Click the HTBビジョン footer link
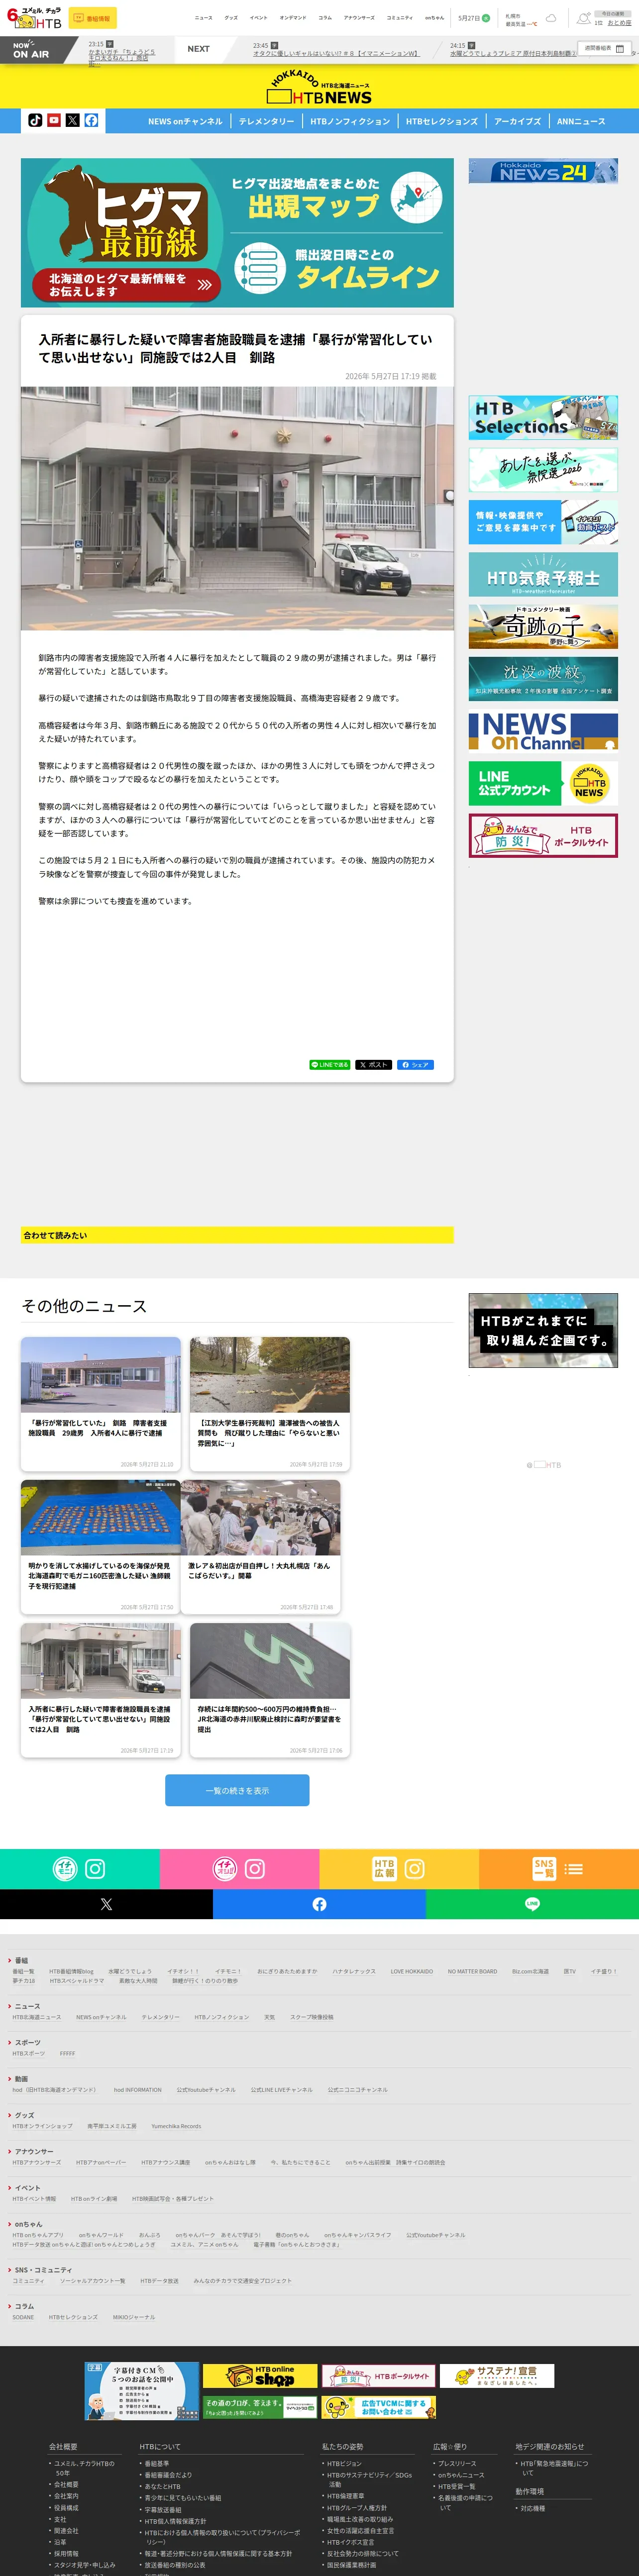Screen dimensions: 639x2576 344,2463
